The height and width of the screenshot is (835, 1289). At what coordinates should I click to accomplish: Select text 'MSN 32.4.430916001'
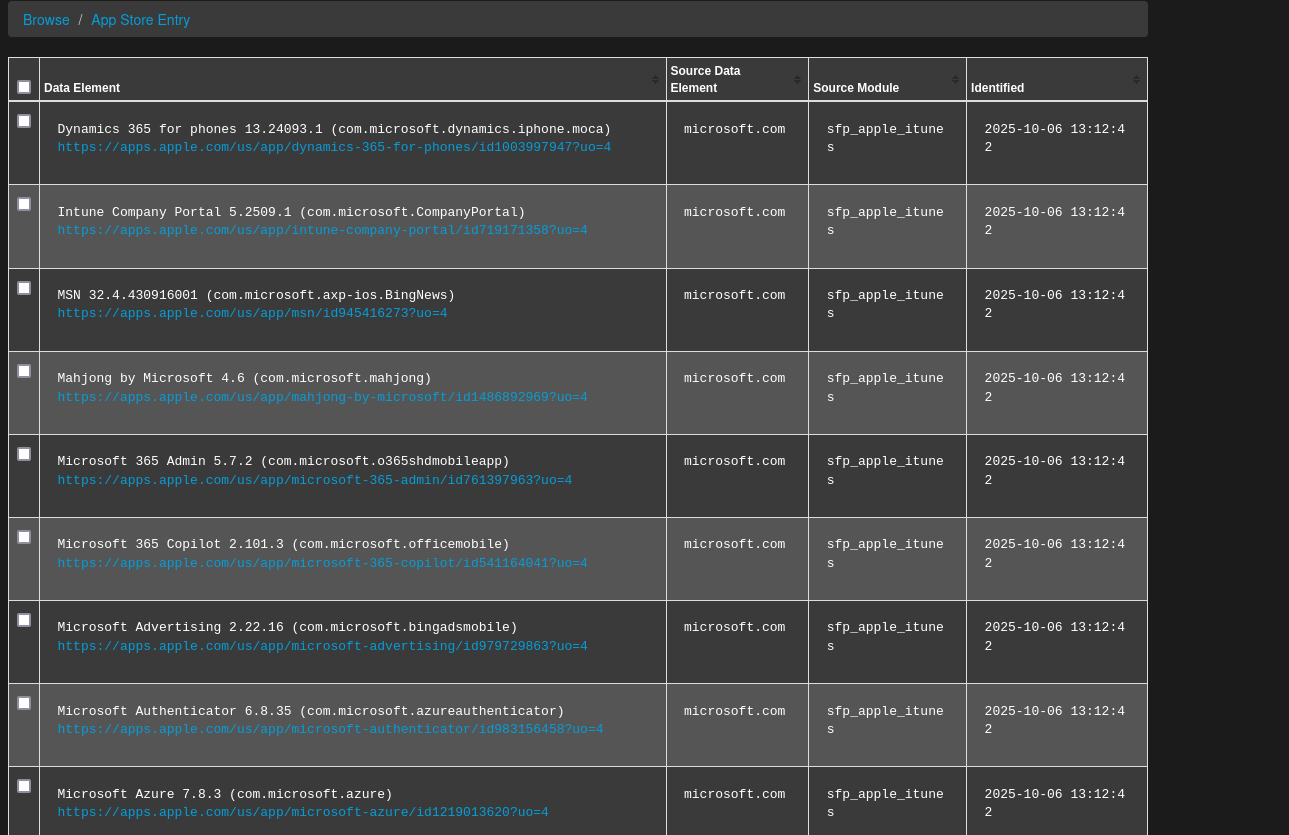pos(128,296)
